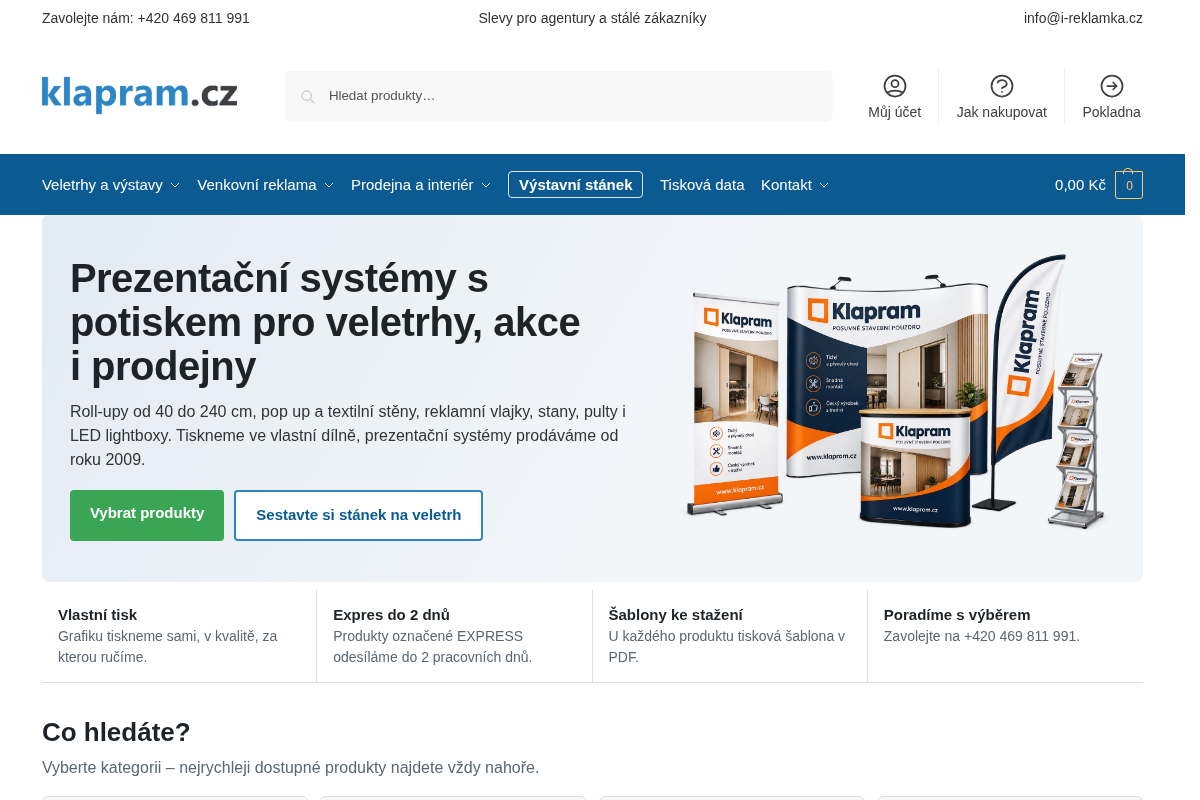Open the Výstavní stánek menu item
This screenshot has height=800, width=1200.
575,185
